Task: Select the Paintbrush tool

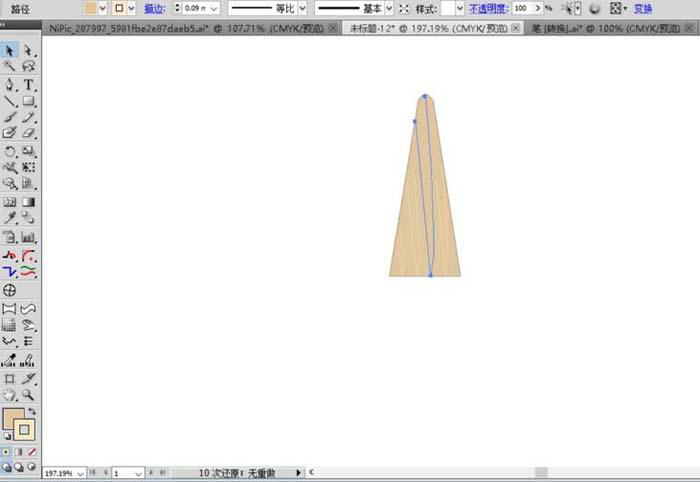Action: point(9,117)
